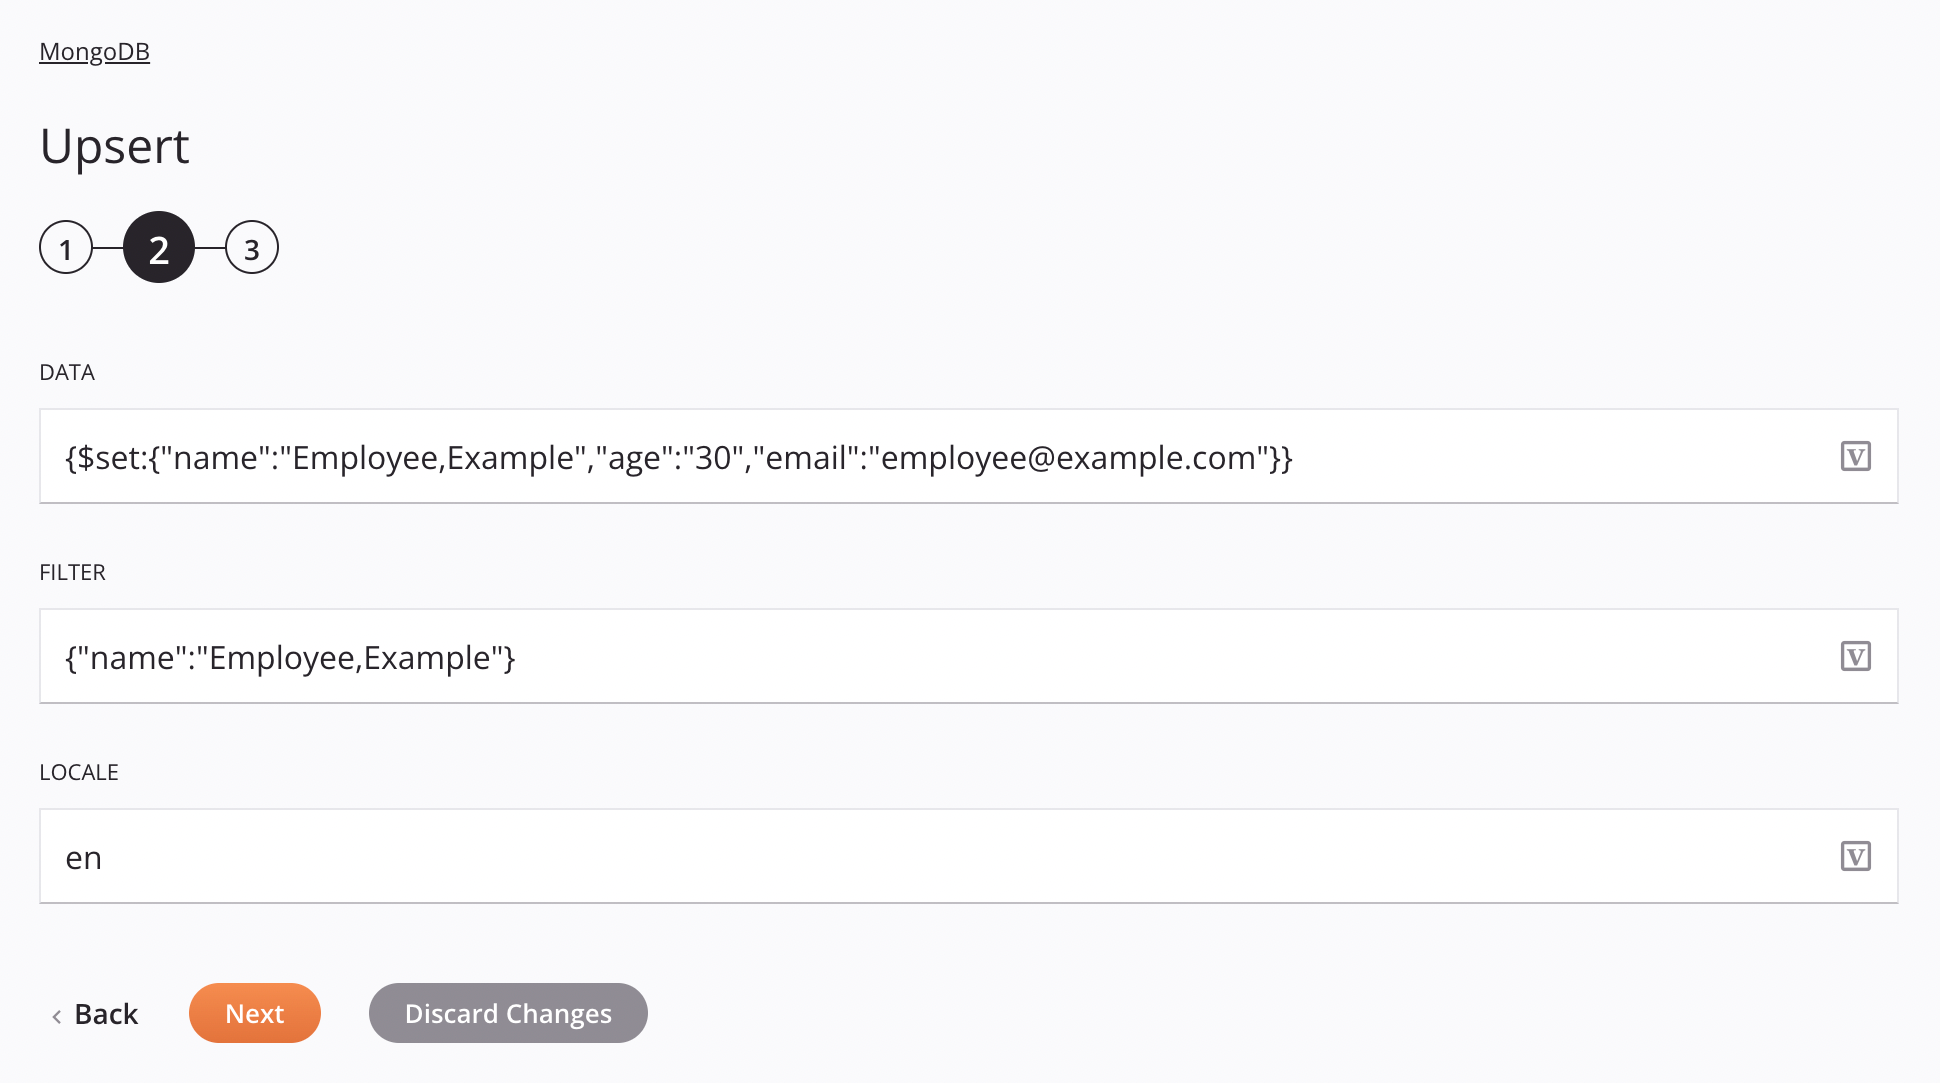Click the variable icon next to FILTER field

(1856, 655)
